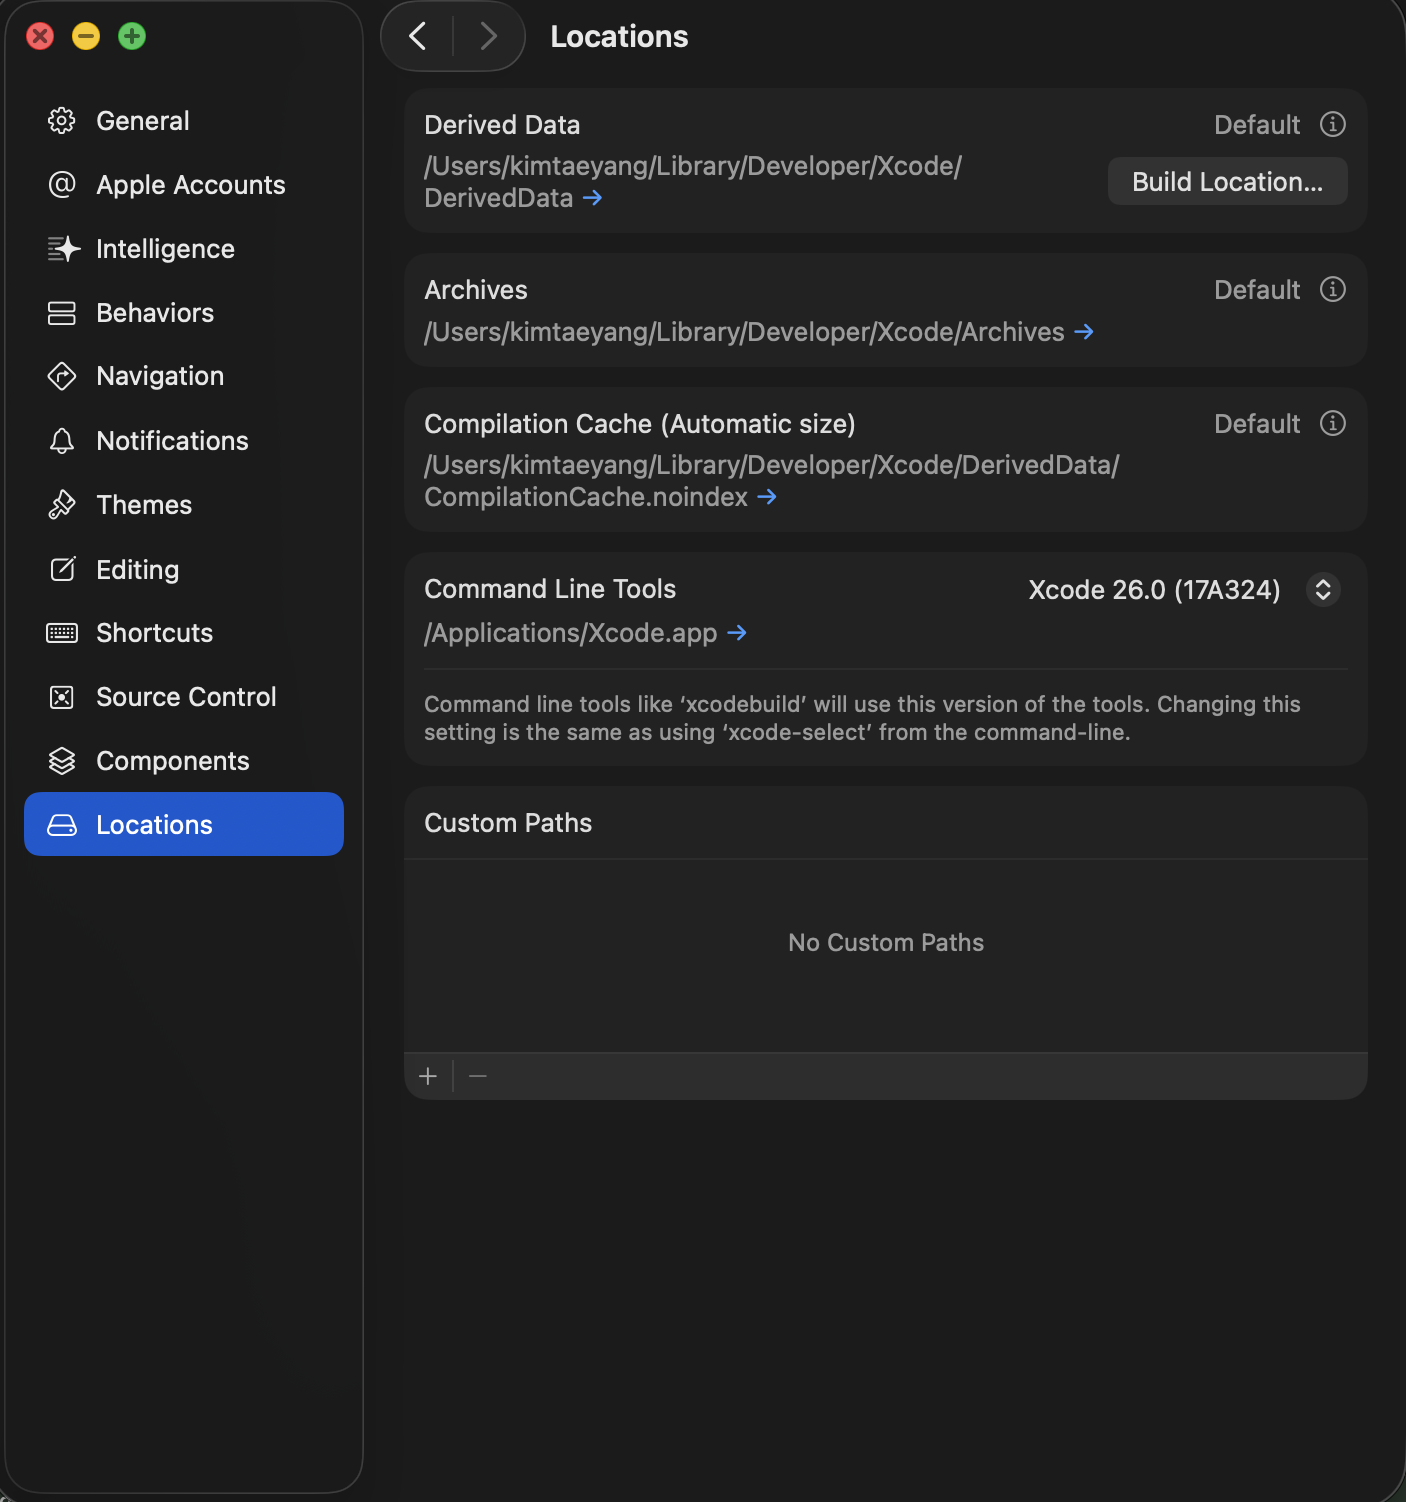The height and width of the screenshot is (1502, 1406).
Task: Open the Behaviors settings
Action: pyautogui.click(x=184, y=313)
